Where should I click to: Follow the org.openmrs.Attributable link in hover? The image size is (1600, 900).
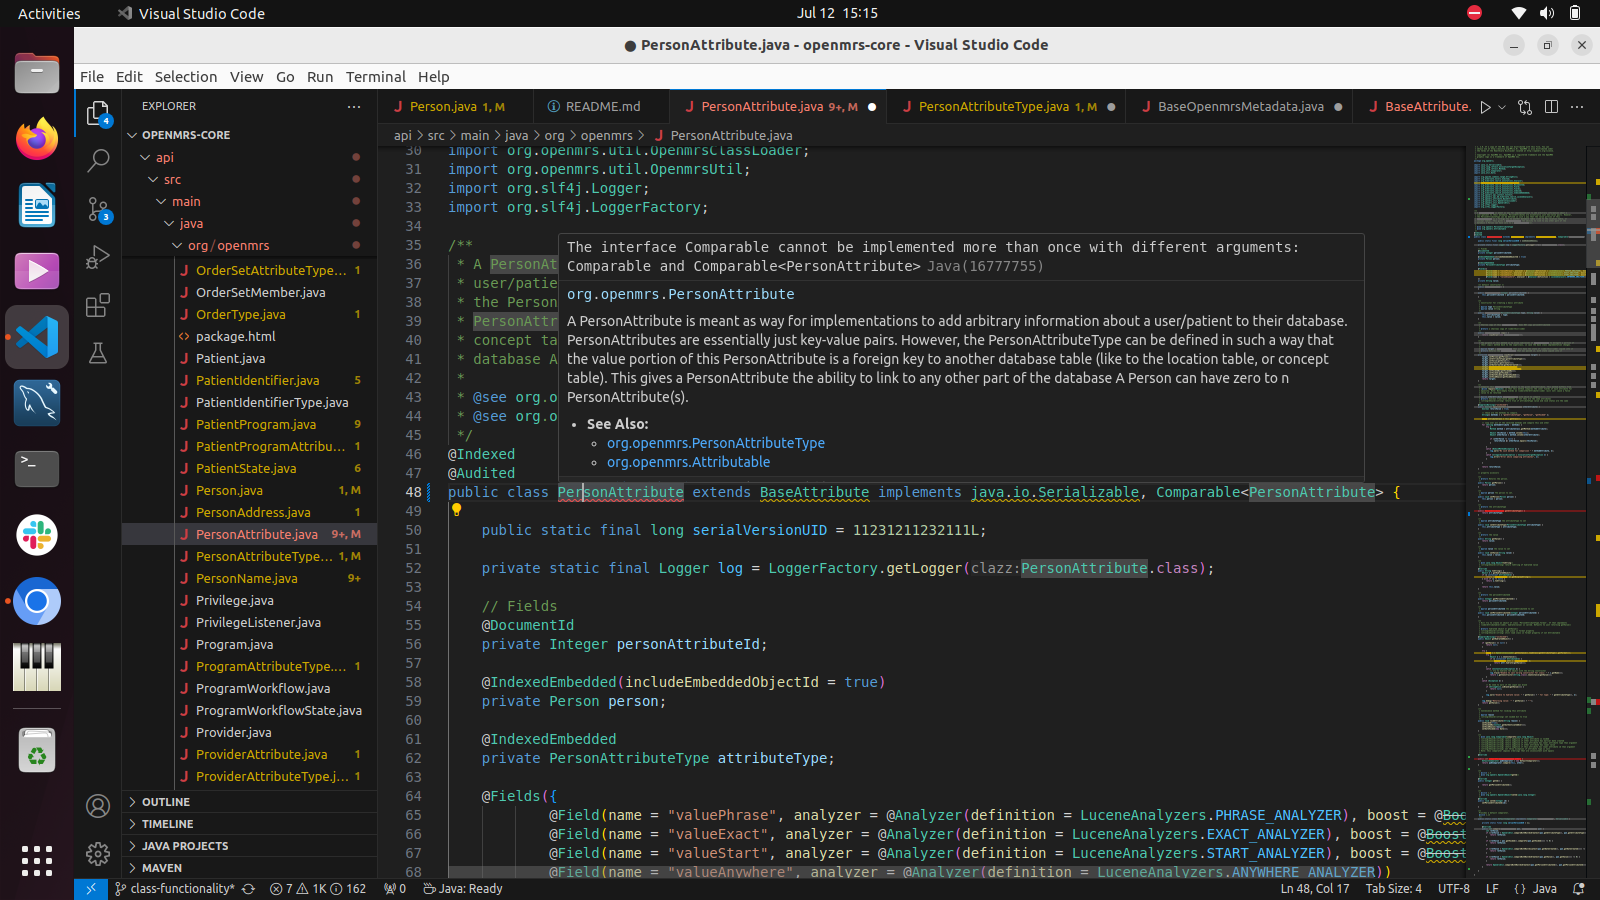(x=688, y=462)
